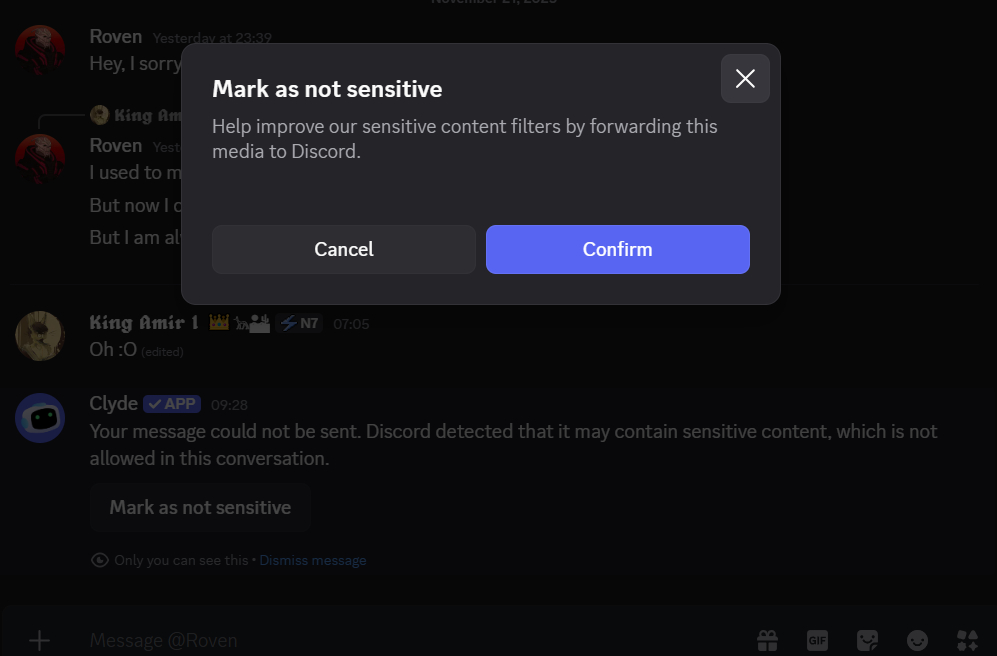Screen dimensions: 997x656
Task: Click Roven's avatar on the first message
Action: [x=40, y=50]
